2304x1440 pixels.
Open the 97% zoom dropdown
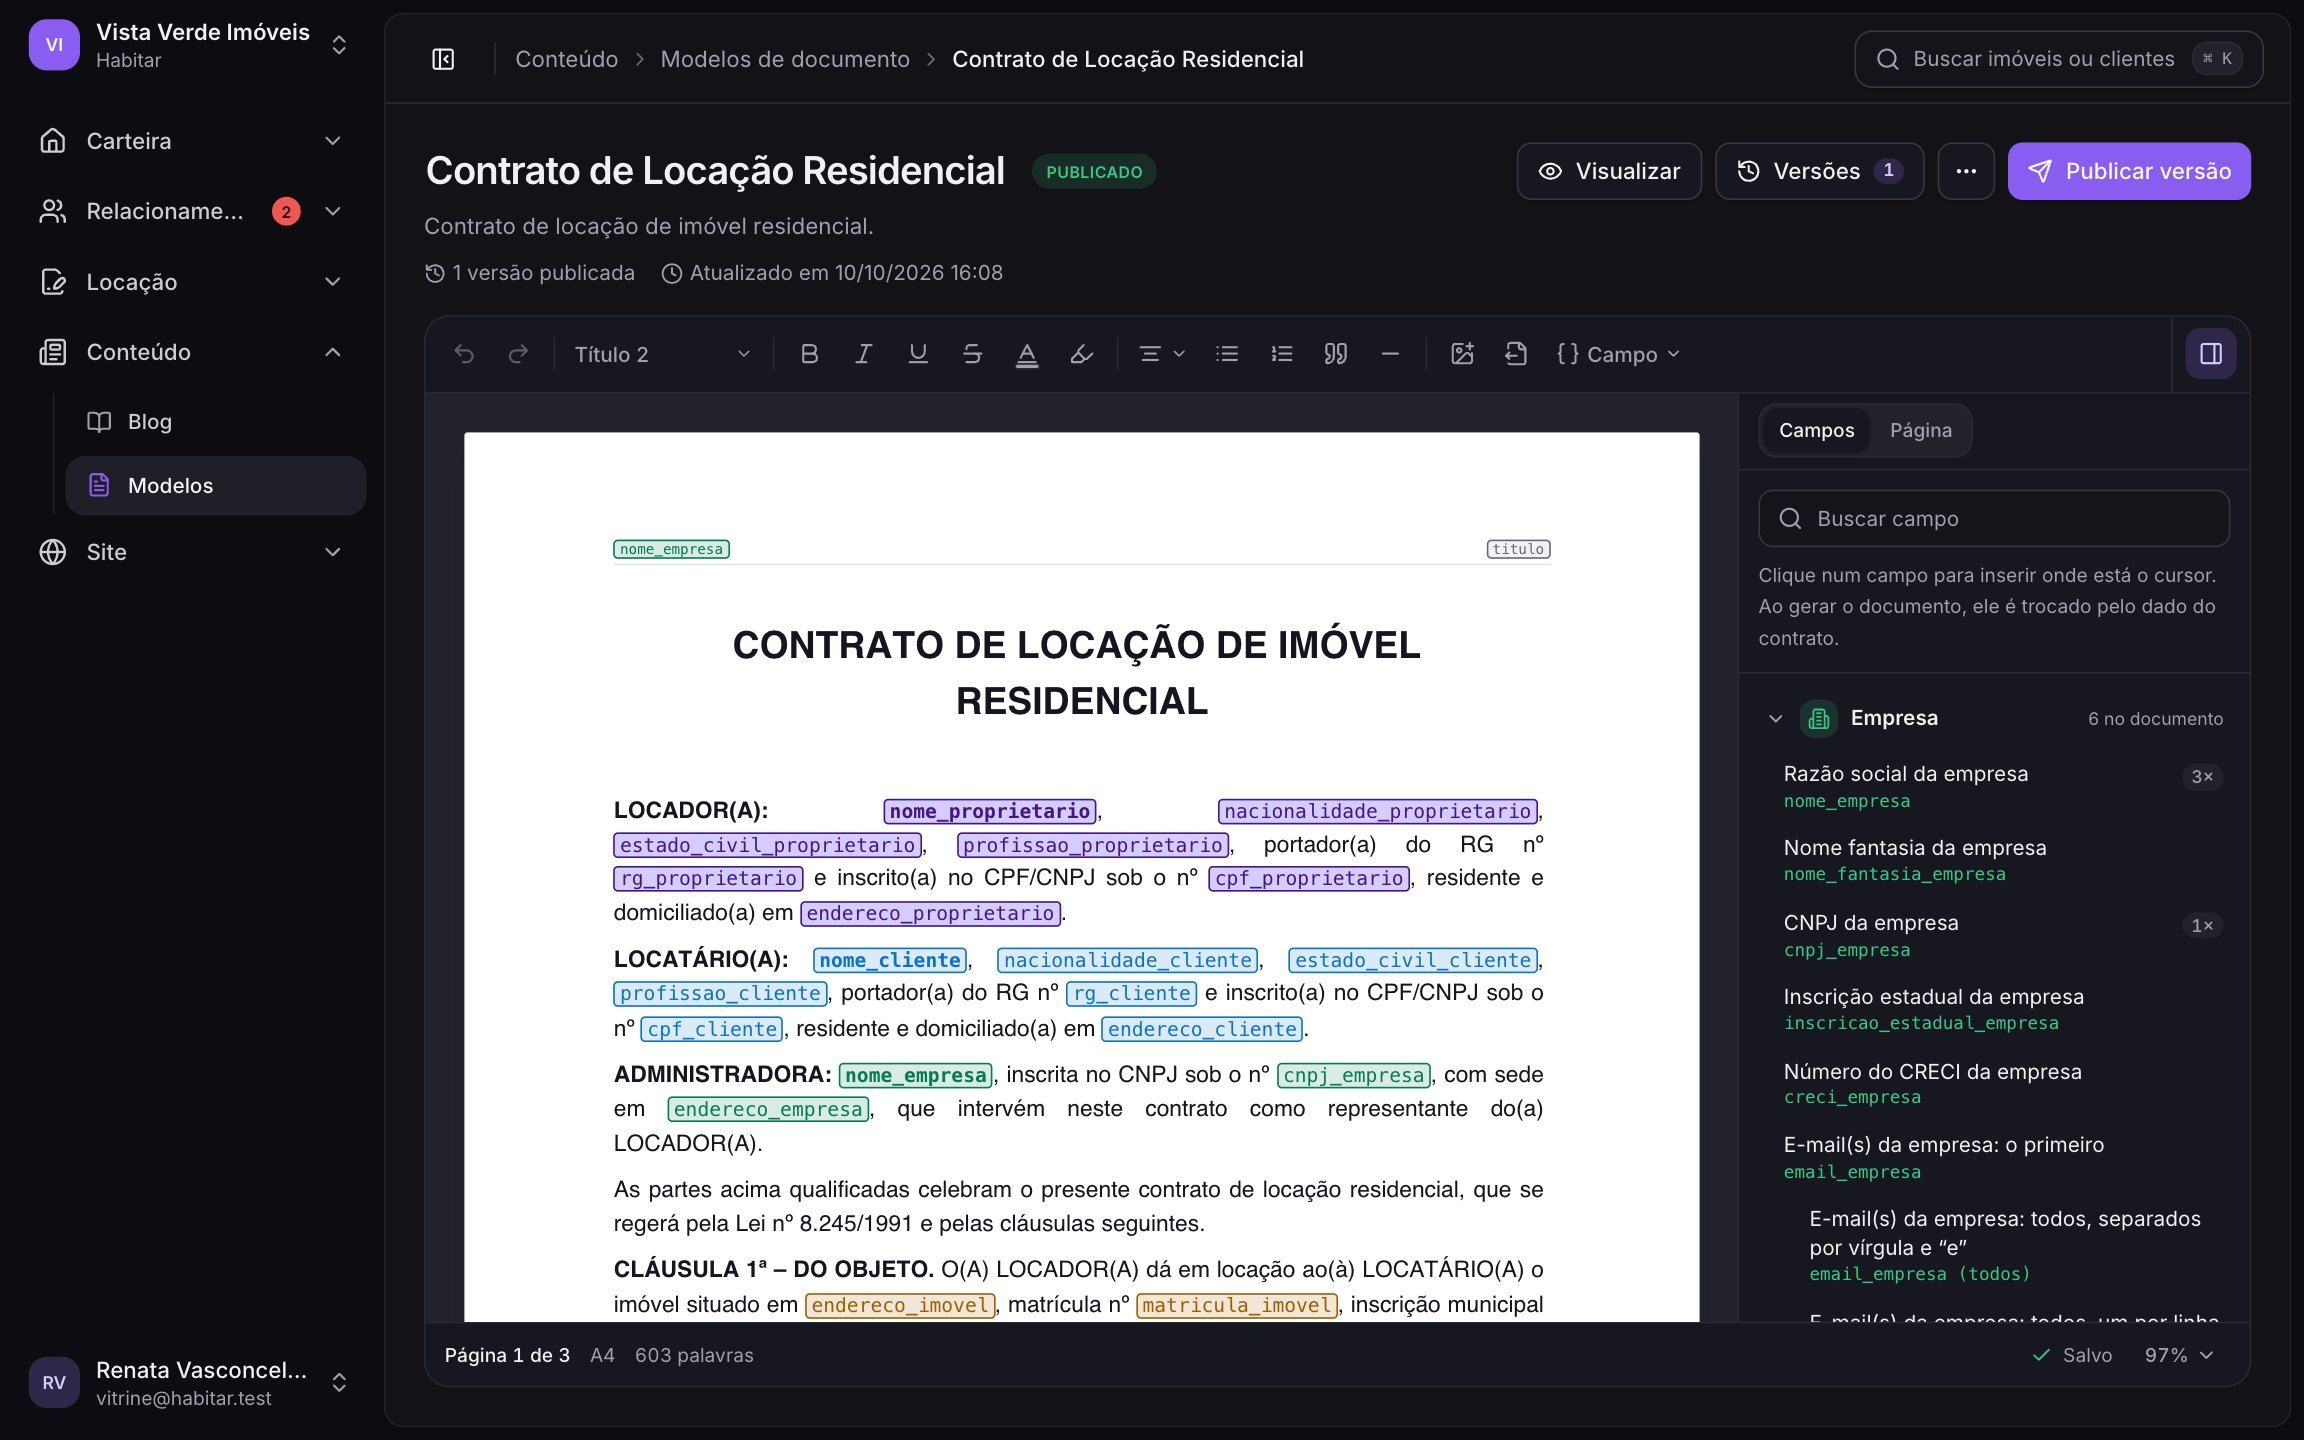click(x=2178, y=1355)
